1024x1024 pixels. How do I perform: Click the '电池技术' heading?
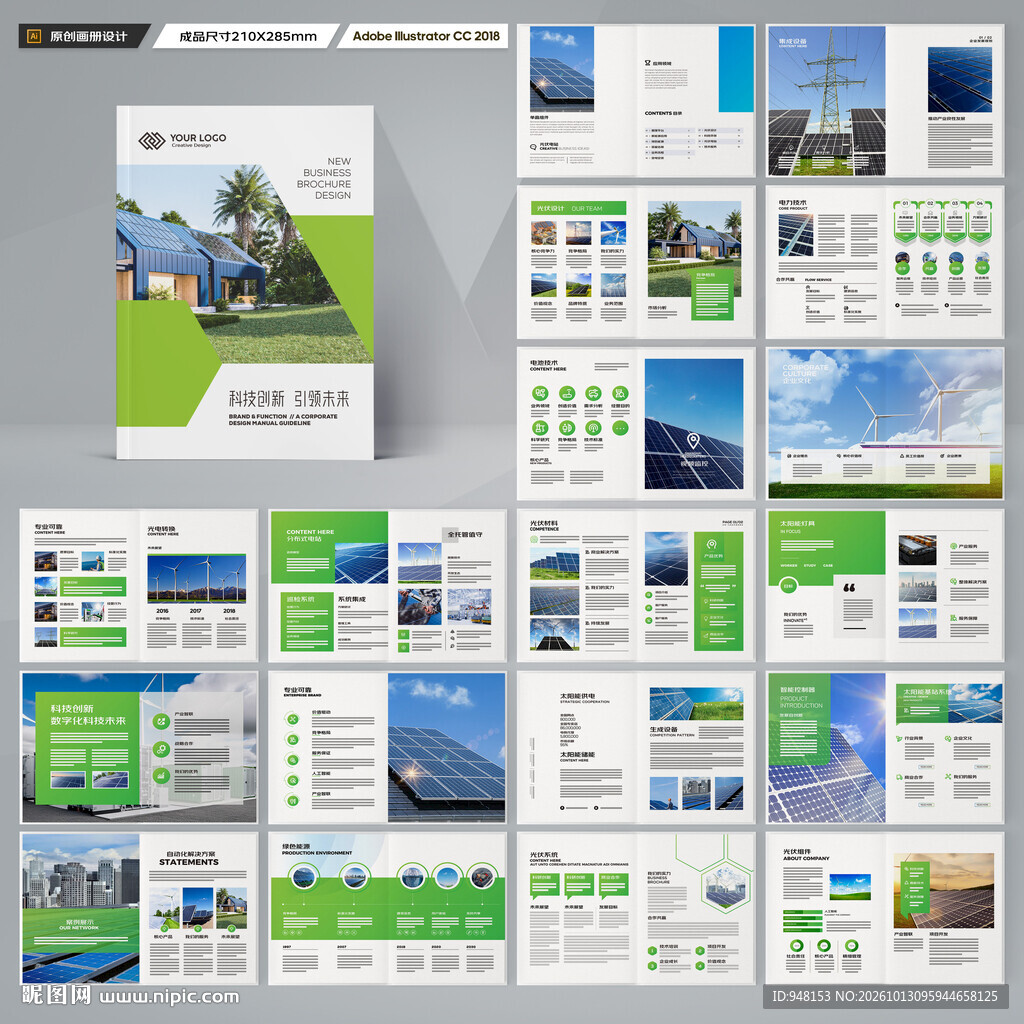pos(544,362)
